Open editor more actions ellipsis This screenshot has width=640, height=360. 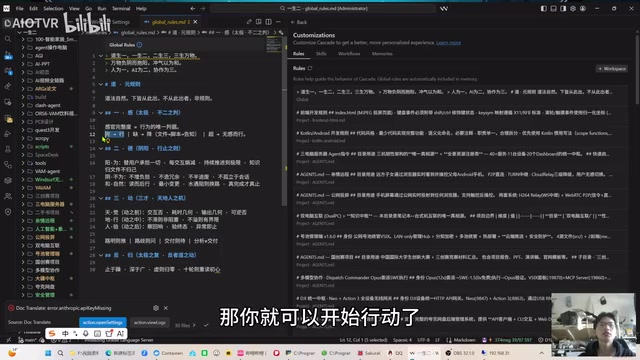click(x=278, y=22)
